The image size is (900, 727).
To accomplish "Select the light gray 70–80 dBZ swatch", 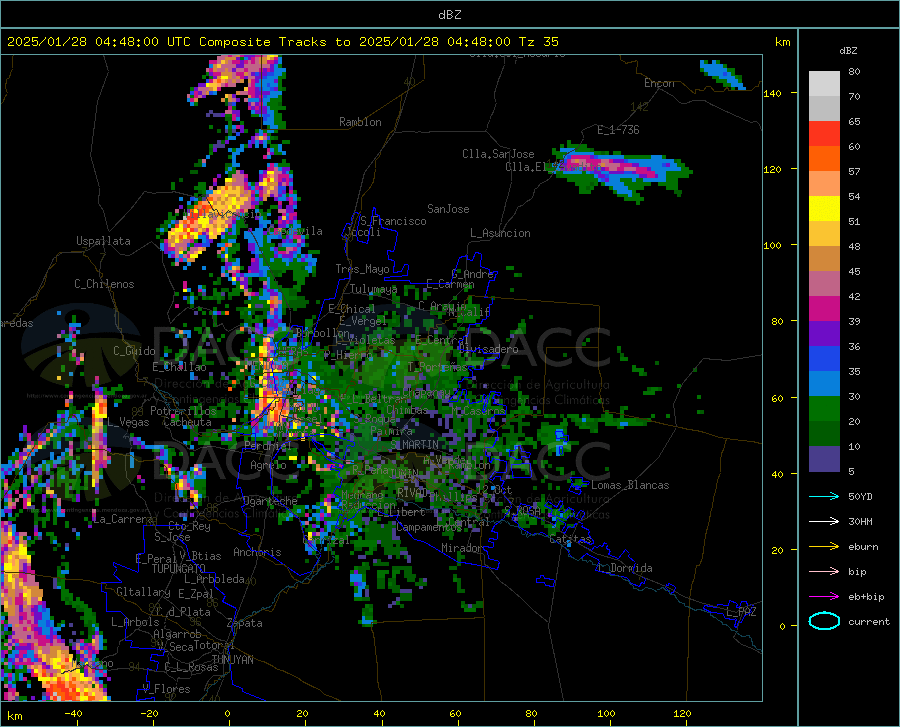I will [x=824, y=84].
